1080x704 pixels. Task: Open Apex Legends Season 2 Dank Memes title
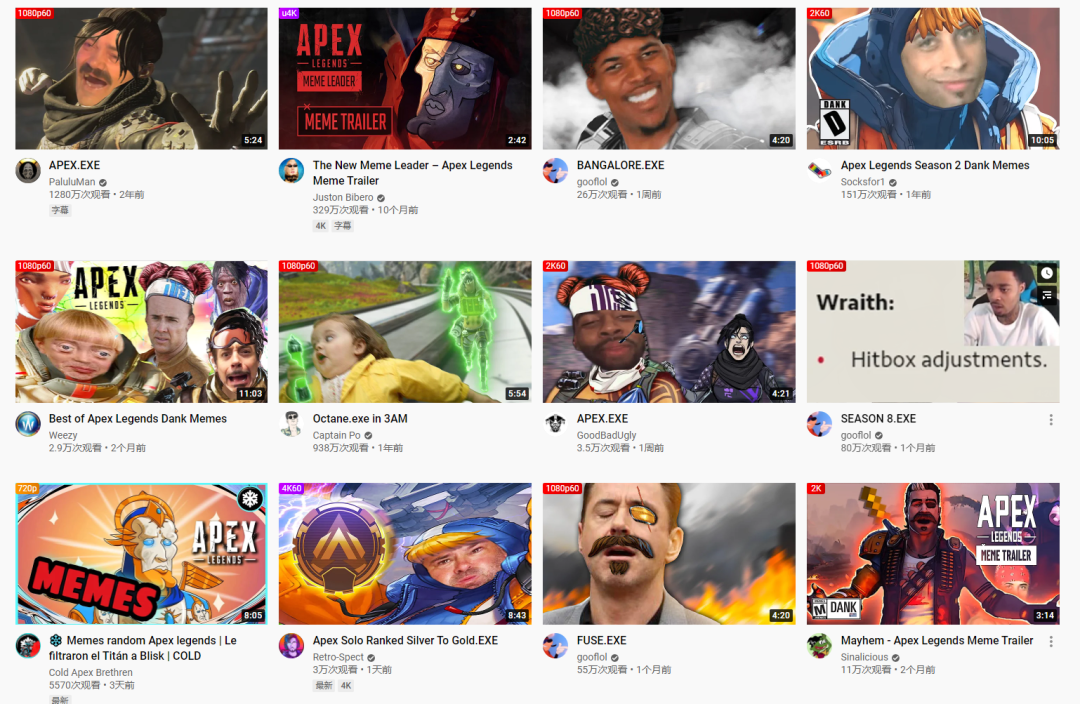[935, 165]
